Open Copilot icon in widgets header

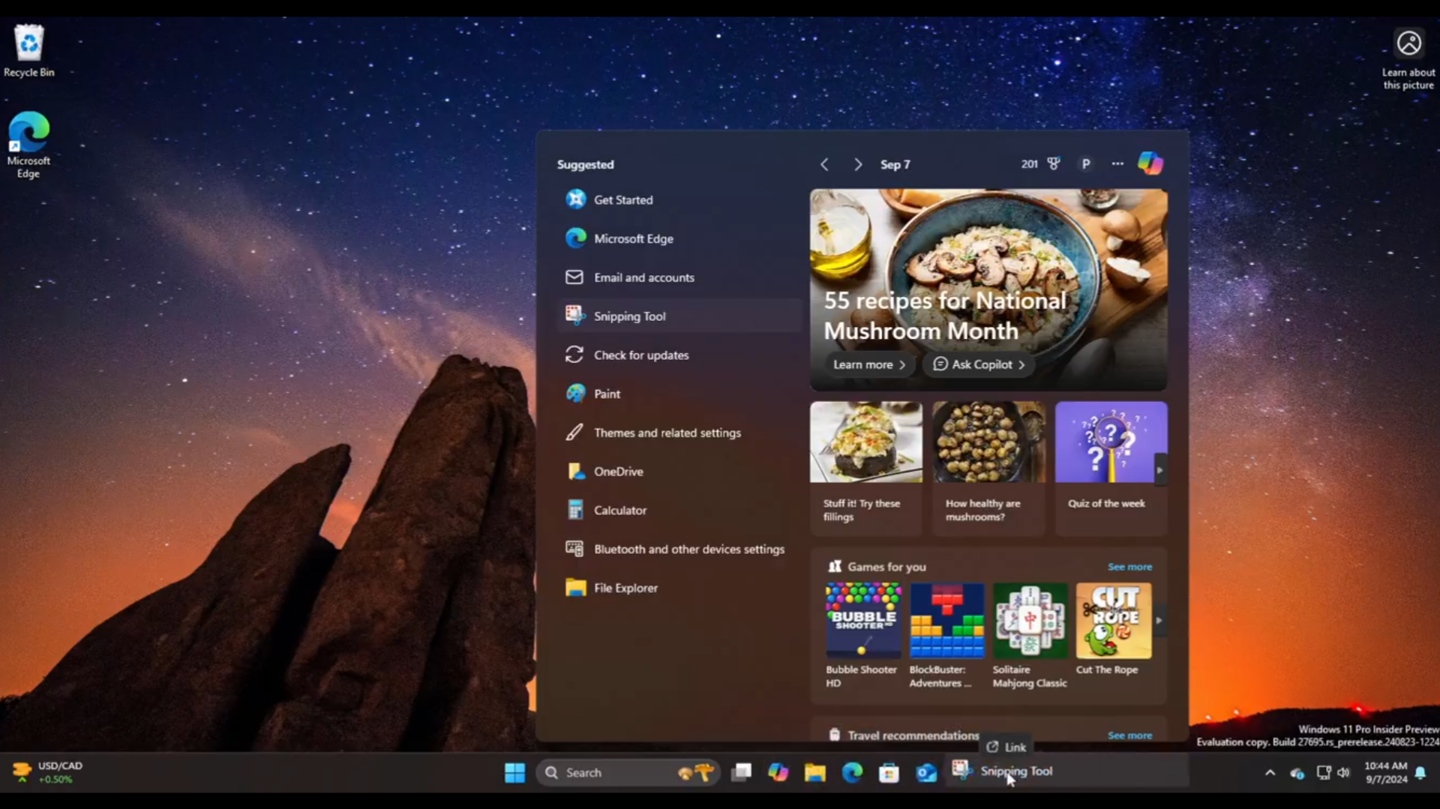click(x=1150, y=163)
